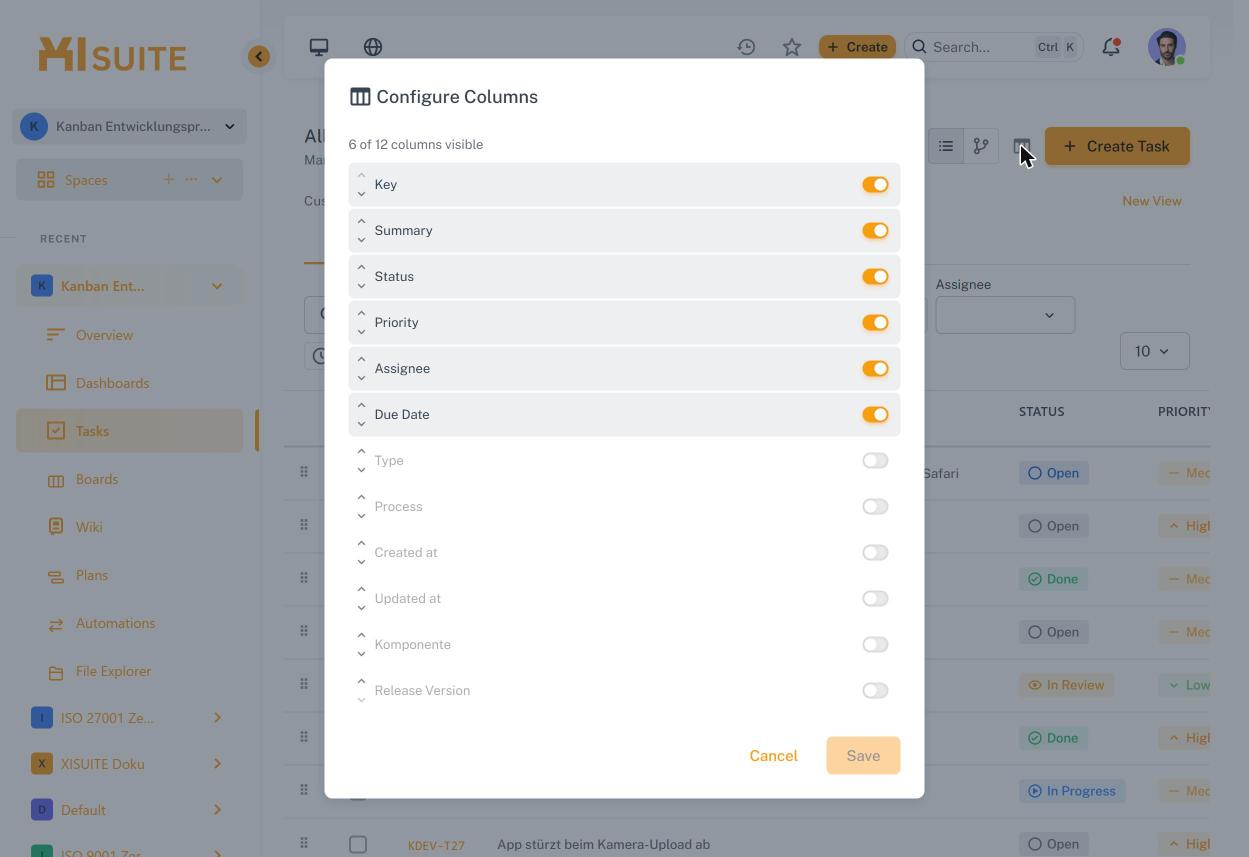The width and height of the screenshot is (1249, 857).
Task: Move the Updated at column down
Action: coord(362,608)
